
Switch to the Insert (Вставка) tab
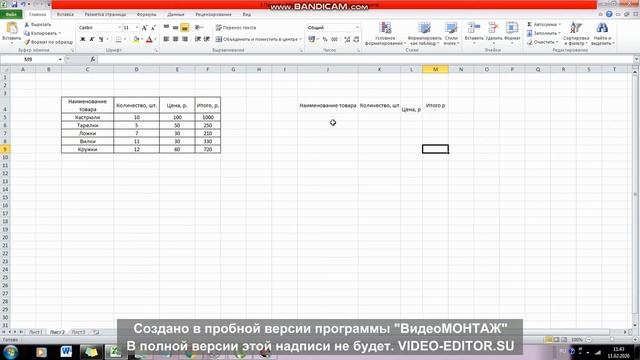pyautogui.click(x=65, y=14)
